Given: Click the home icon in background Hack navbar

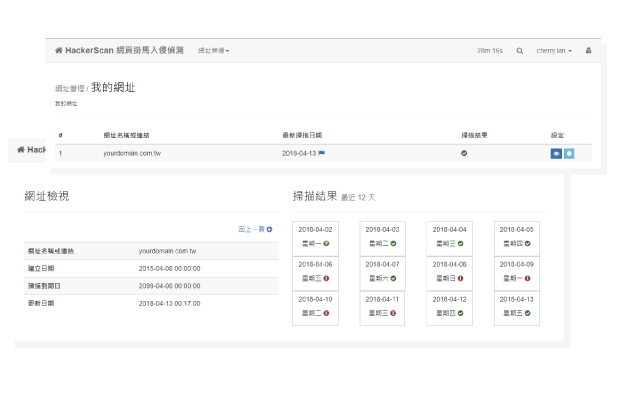Looking at the screenshot, I should click(x=21, y=149).
